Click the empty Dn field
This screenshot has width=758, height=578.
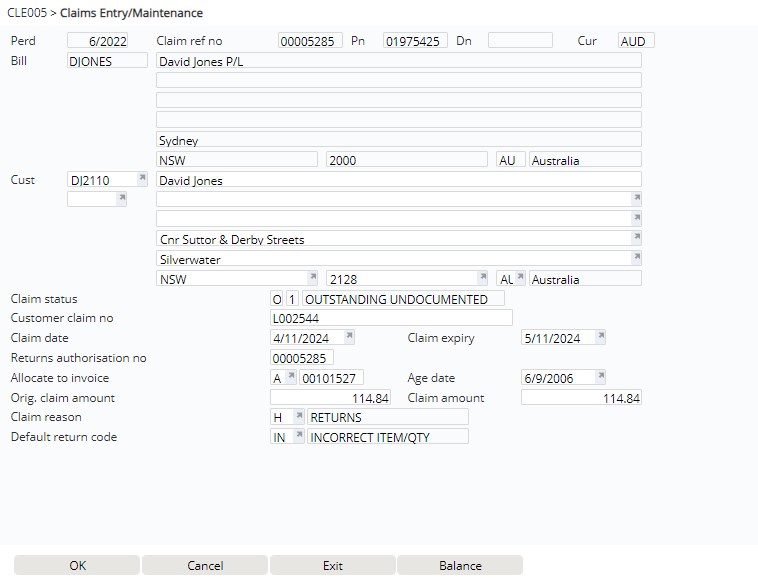(x=519, y=41)
